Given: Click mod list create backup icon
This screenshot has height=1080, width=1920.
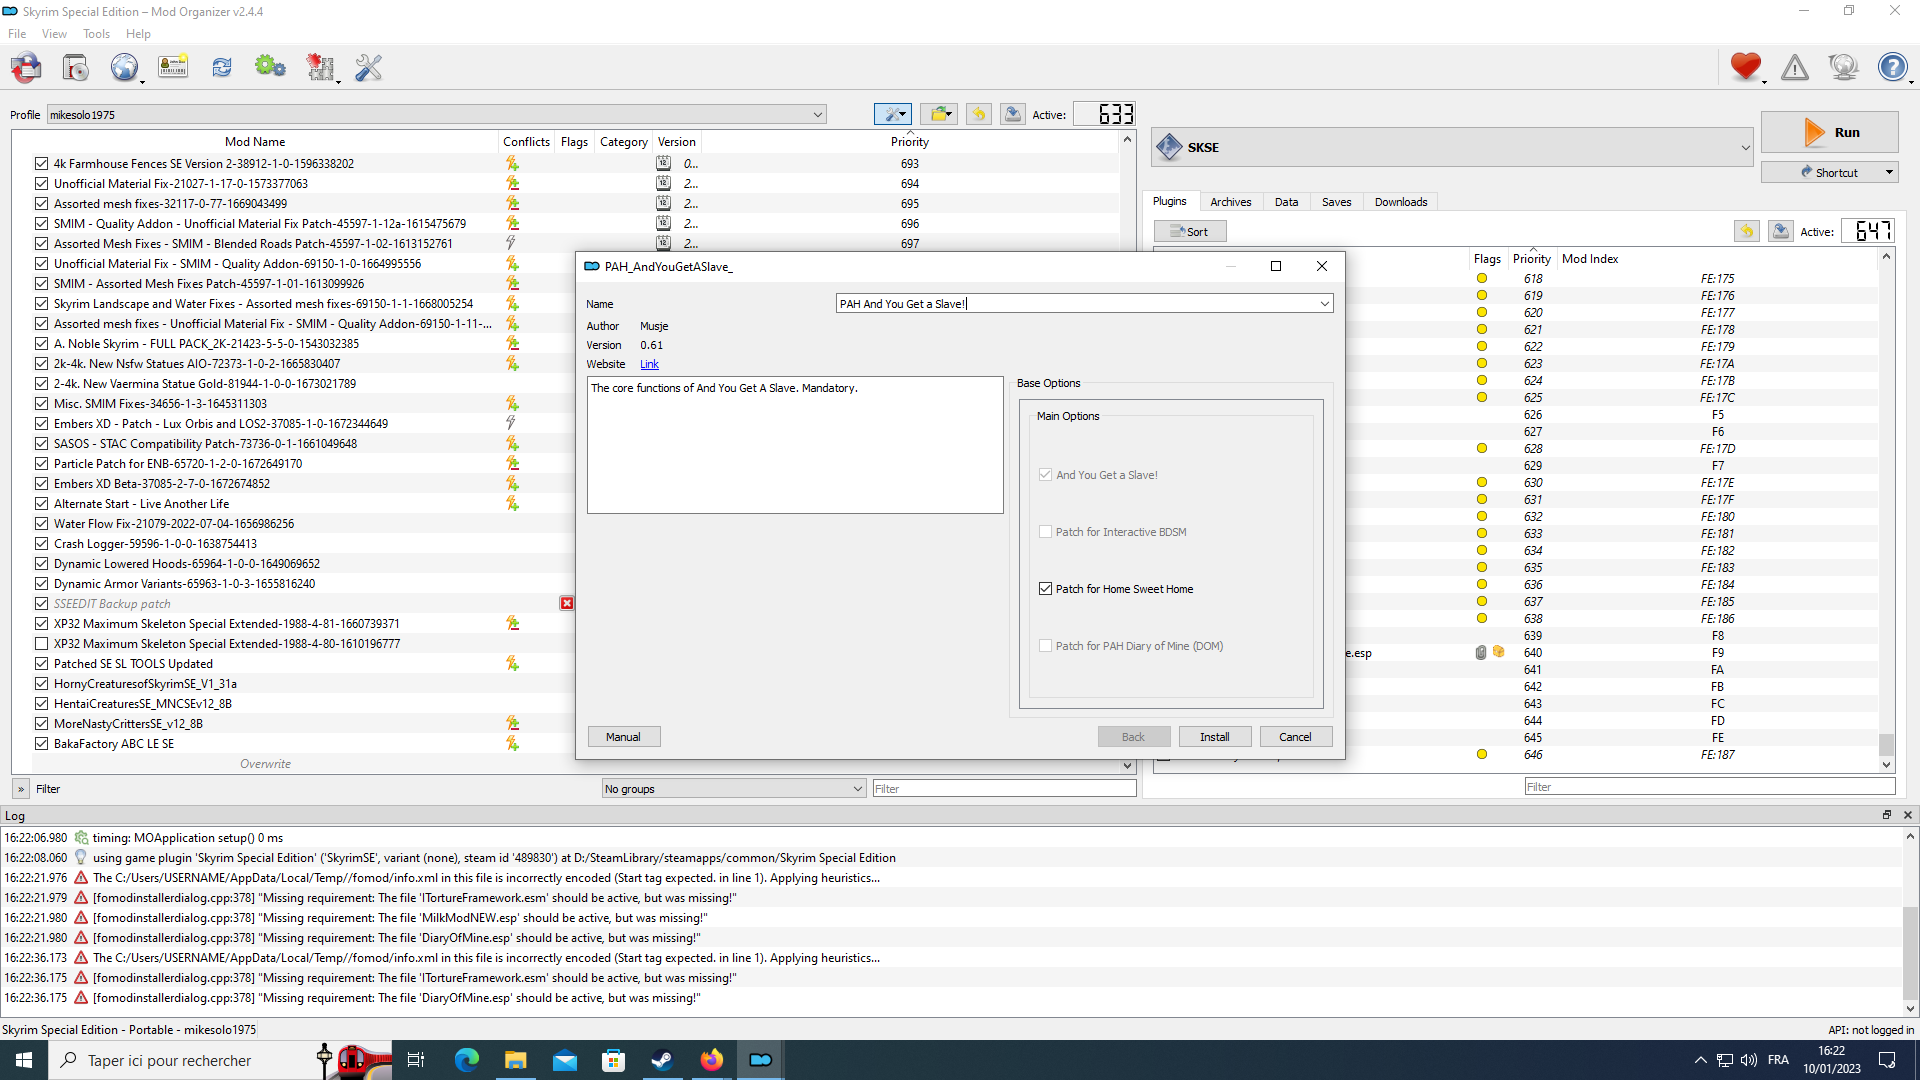Looking at the screenshot, I should (1013, 114).
